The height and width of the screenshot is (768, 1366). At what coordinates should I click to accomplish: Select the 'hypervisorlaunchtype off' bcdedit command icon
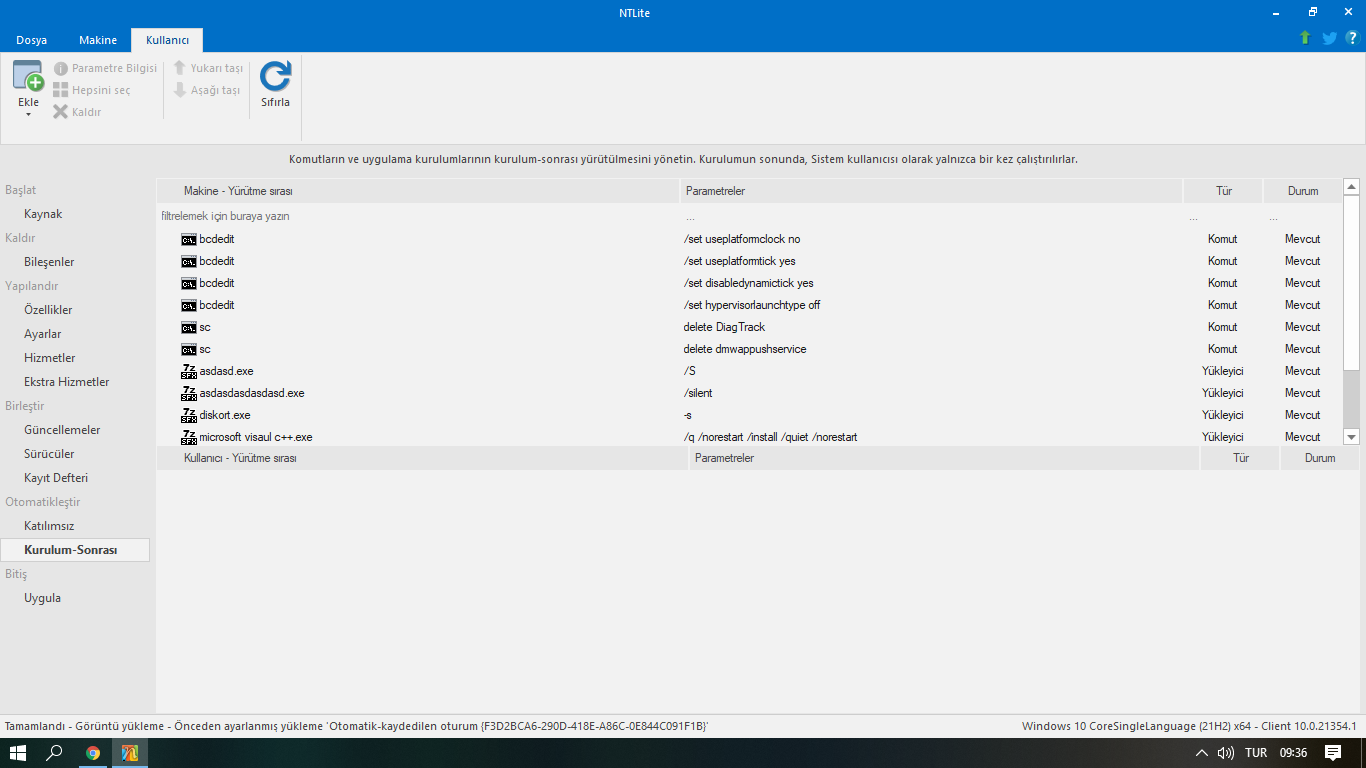click(189, 305)
